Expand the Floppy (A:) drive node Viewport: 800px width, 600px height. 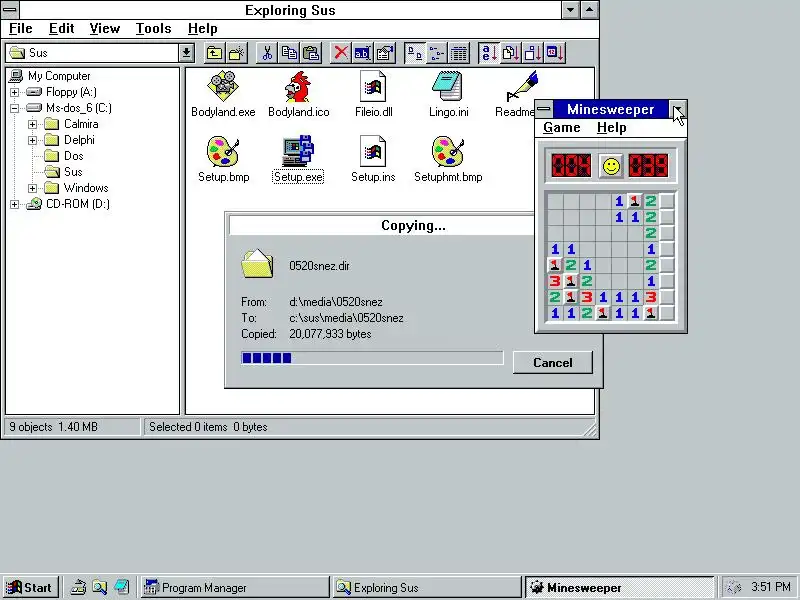[14, 92]
